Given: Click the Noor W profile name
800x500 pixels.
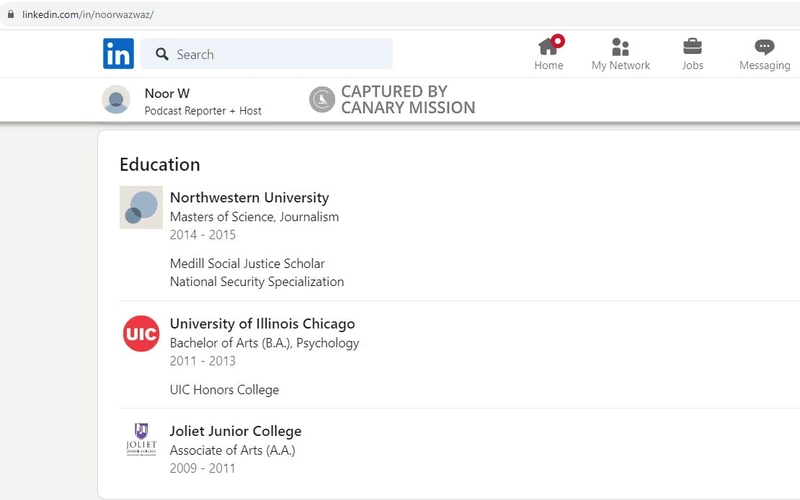Looking at the screenshot, I should tap(167, 93).
